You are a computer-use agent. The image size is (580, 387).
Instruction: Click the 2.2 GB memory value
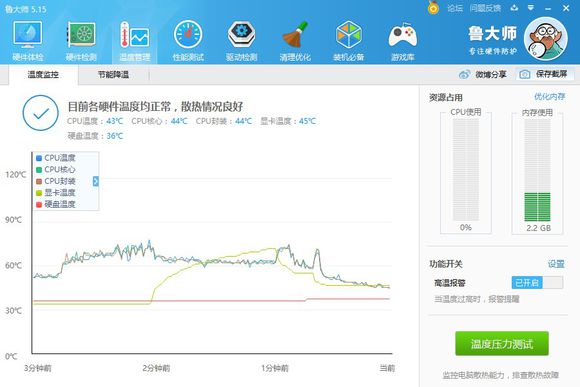(x=539, y=228)
